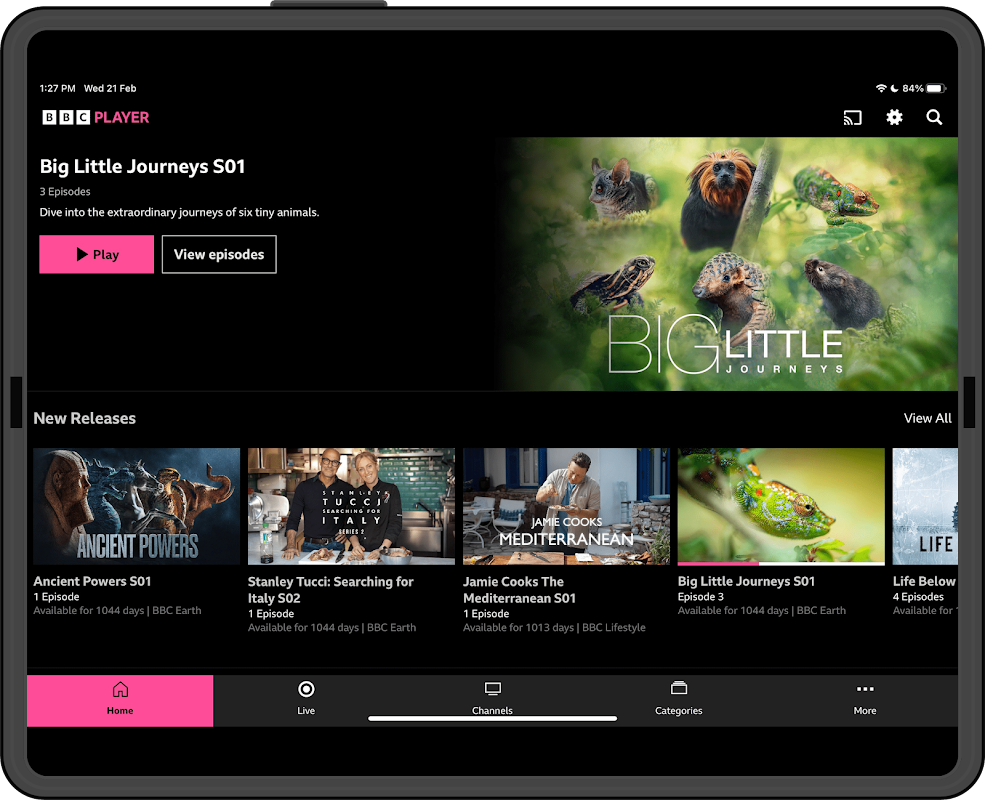Click the Big Little Journeys S01 hero heading
985x800 pixels.
[142, 166]
